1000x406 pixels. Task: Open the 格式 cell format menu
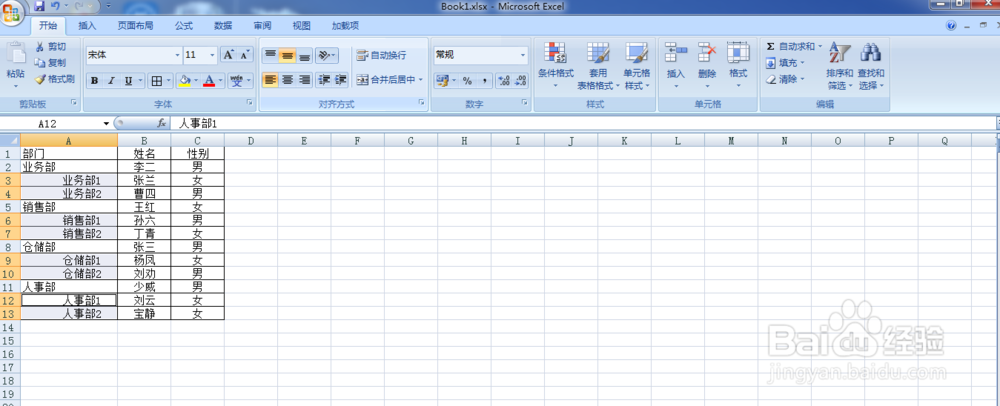pyautogui.click(x=738, y=66)
